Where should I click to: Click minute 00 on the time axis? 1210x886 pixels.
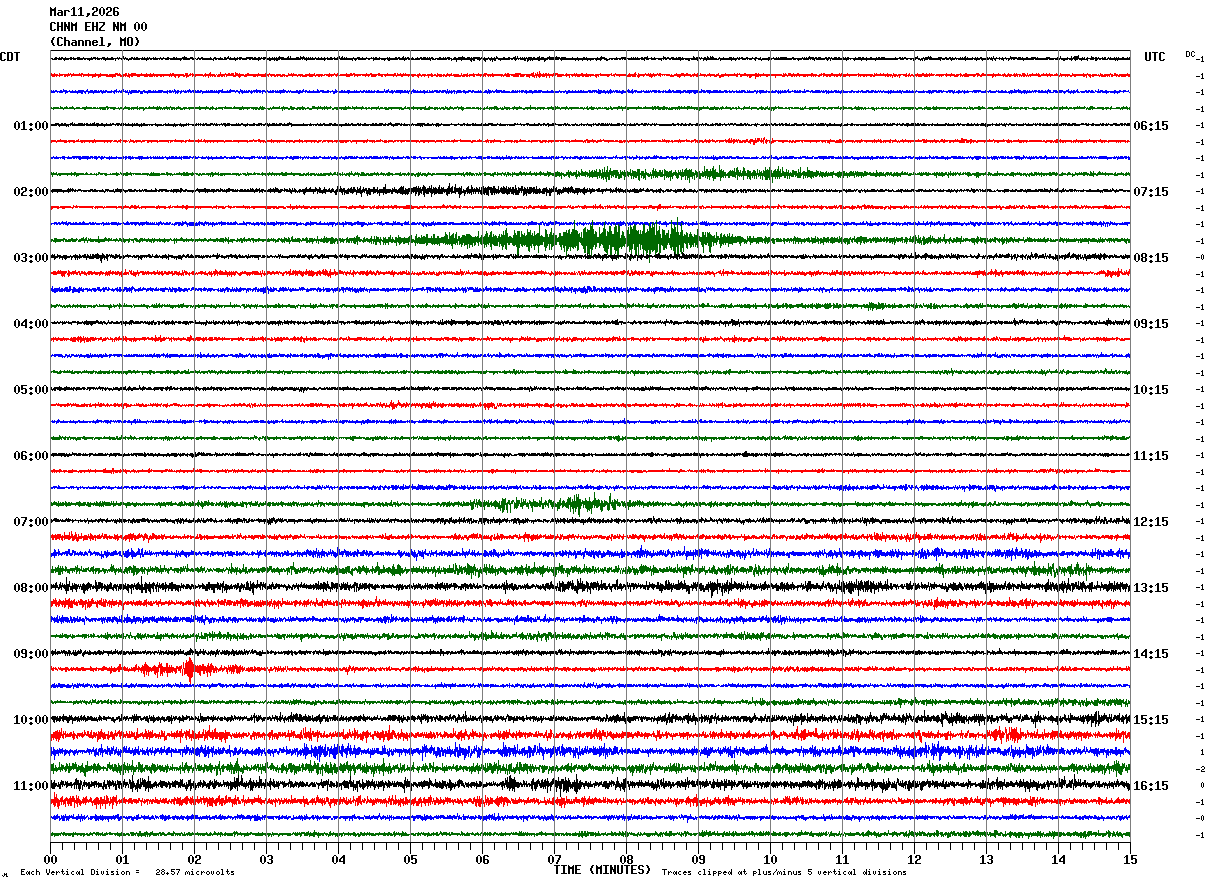tap(50, 859)
